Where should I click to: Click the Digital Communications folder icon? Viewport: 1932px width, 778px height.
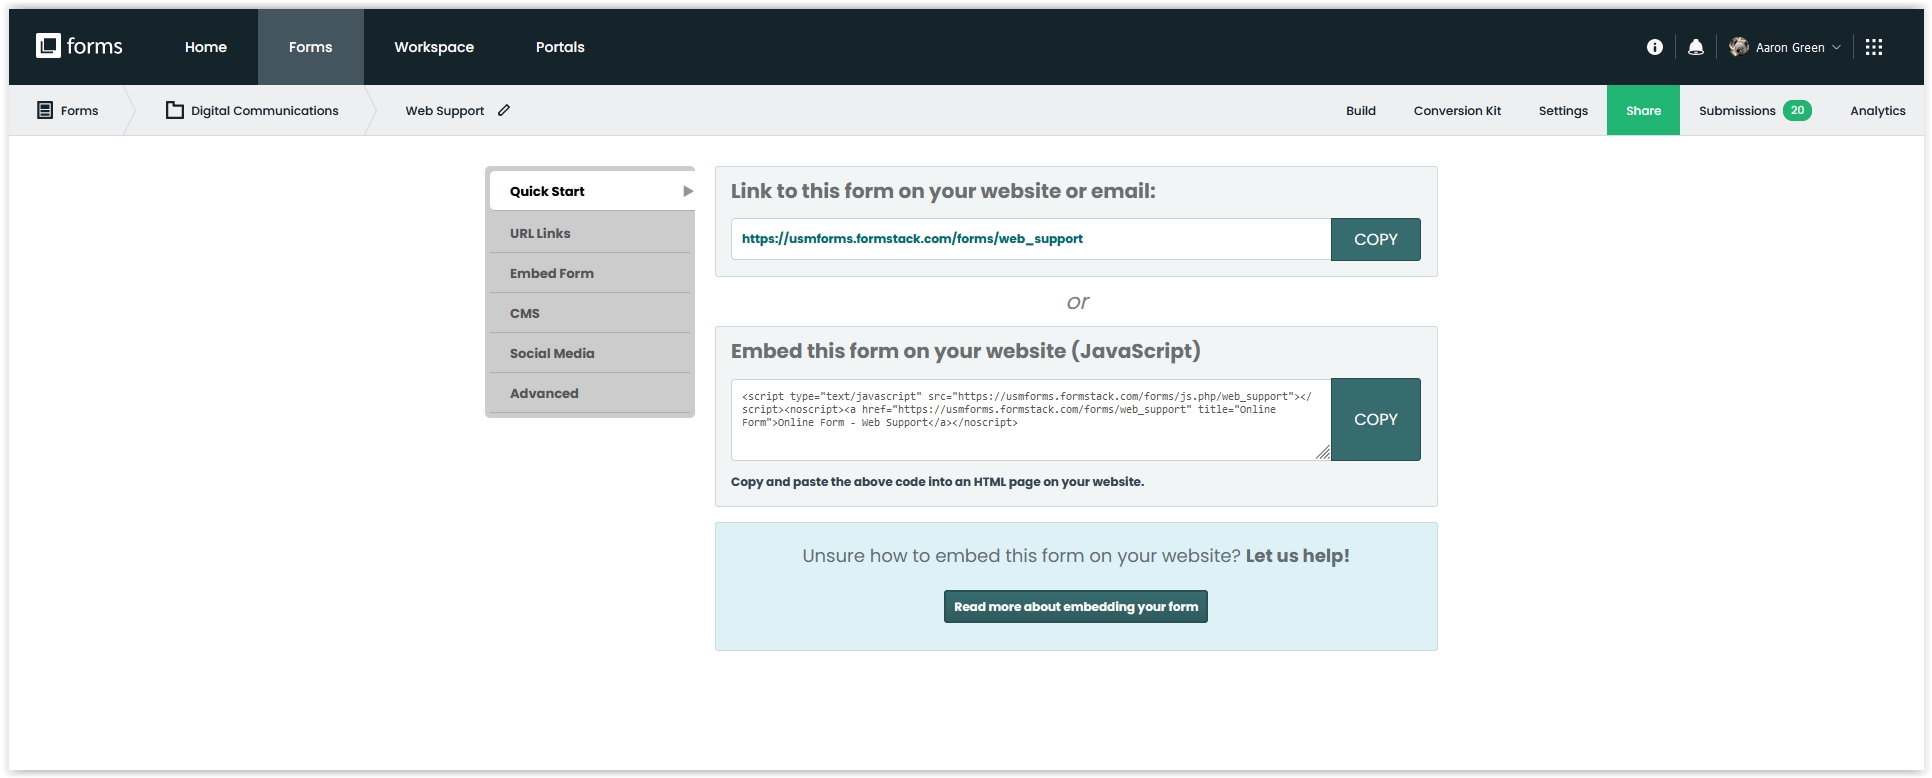coord(175,110)
